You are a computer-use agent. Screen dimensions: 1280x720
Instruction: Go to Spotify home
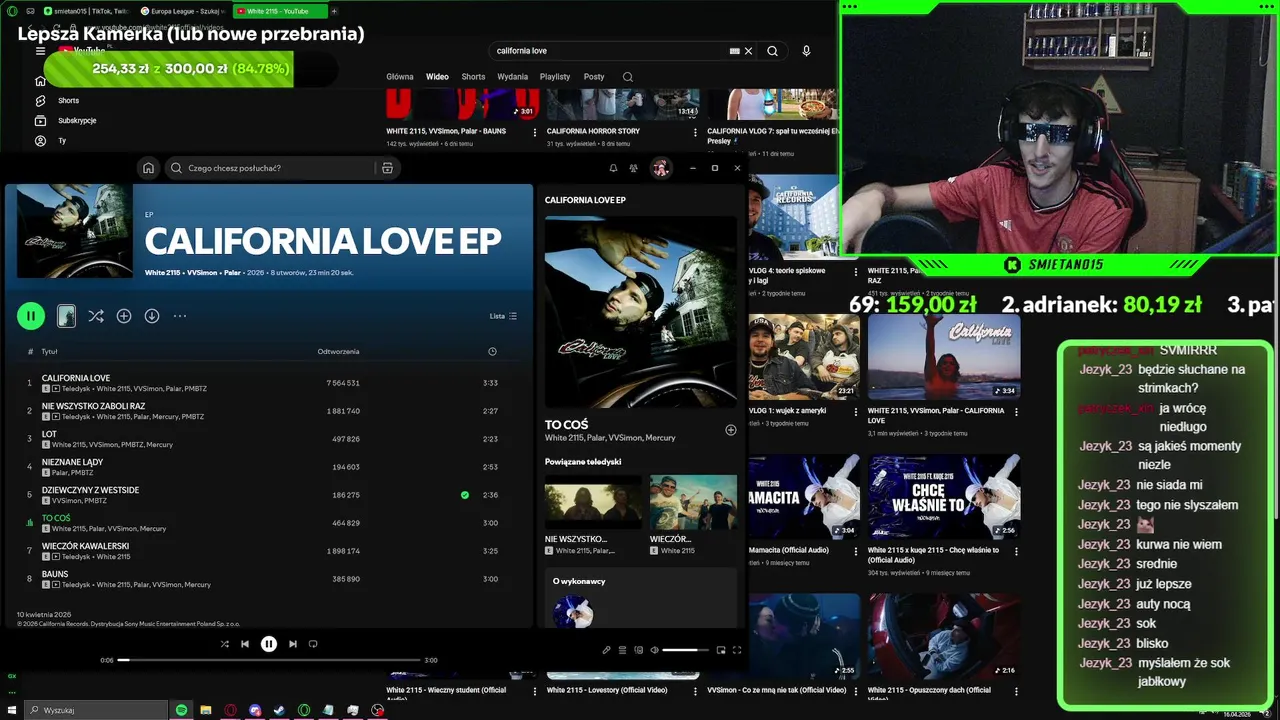coord(148,168)
